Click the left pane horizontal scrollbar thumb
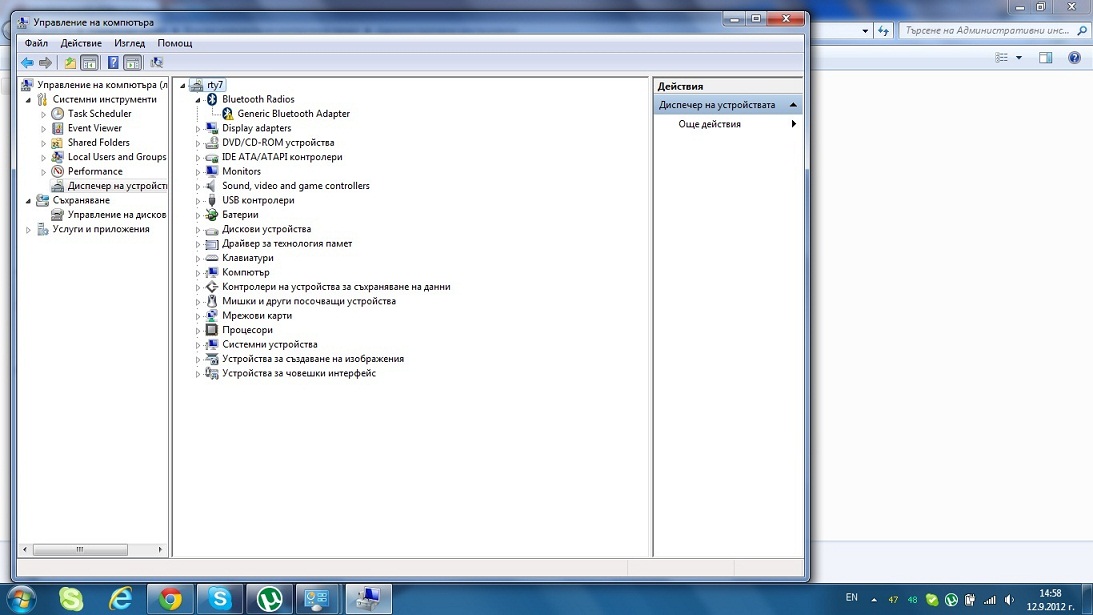1093x615 pixels. [80, 549]
